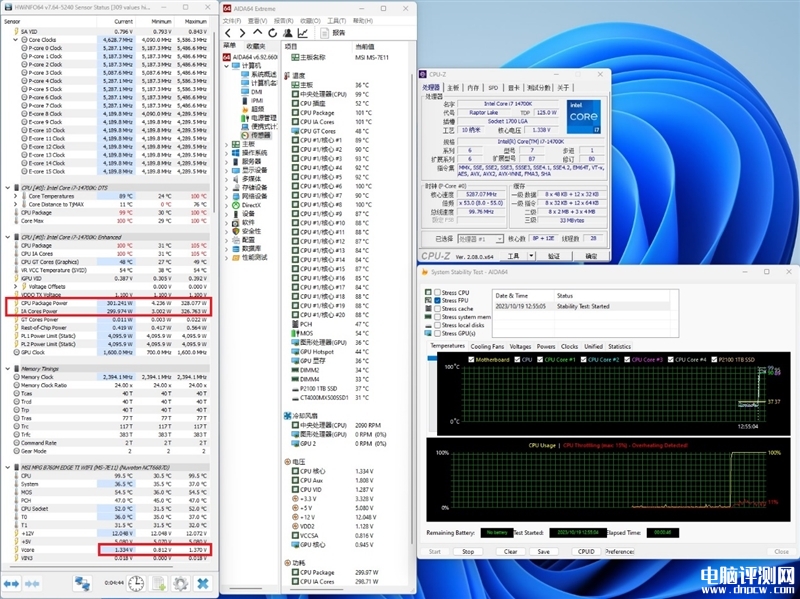The image size is (800, 599).
Task: Enable Stress CPU checkbox
Action: pos(437,292)
